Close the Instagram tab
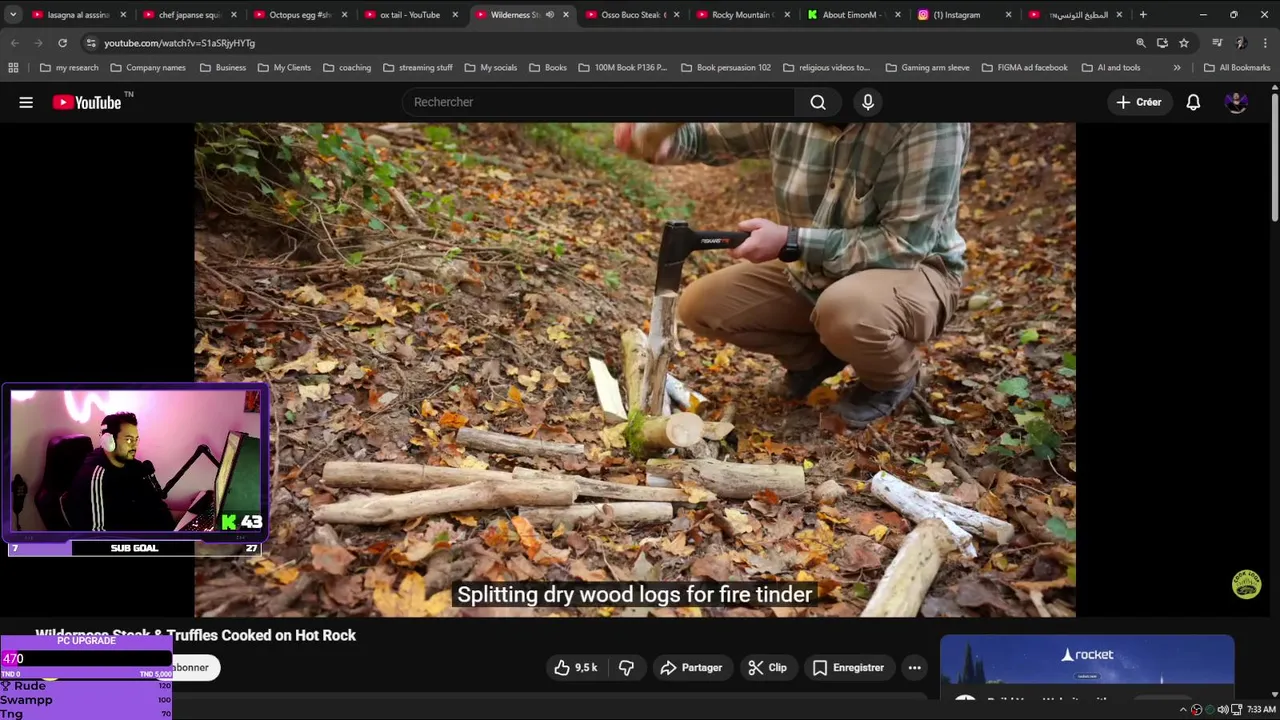Image resolution: width=1280 pixels, height=720 pixels. pos(1008,15)
